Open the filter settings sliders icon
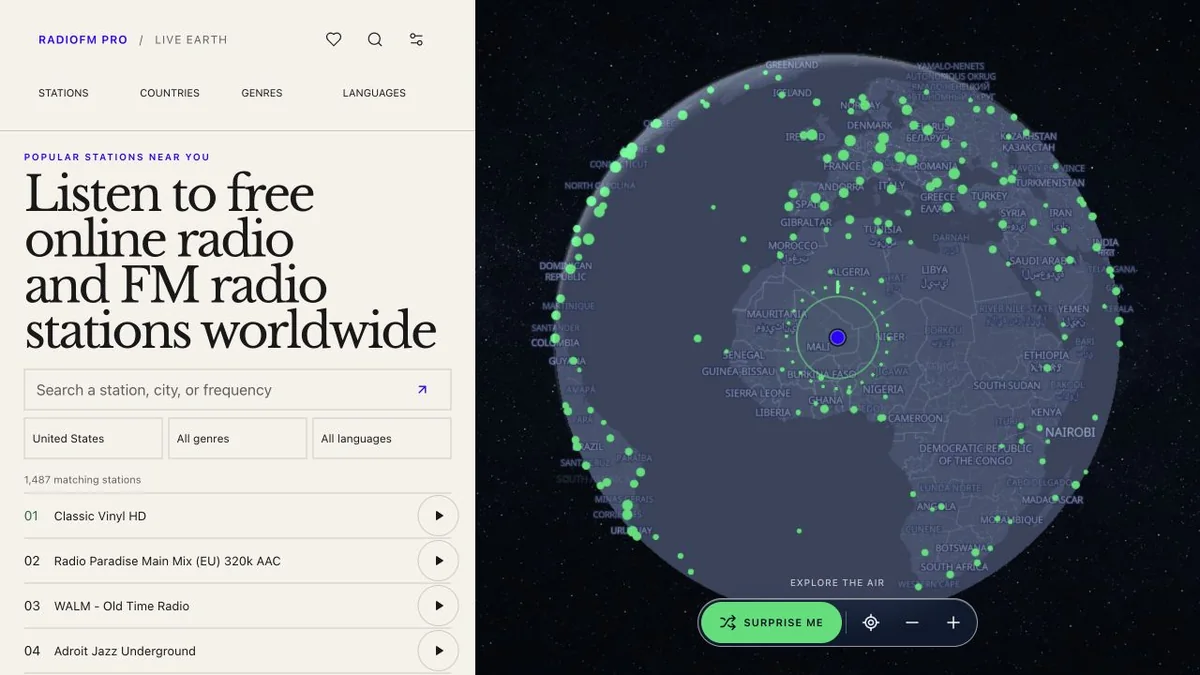Screen dimensions: 1200x675 pyautogui.click(x=416, y=40)
